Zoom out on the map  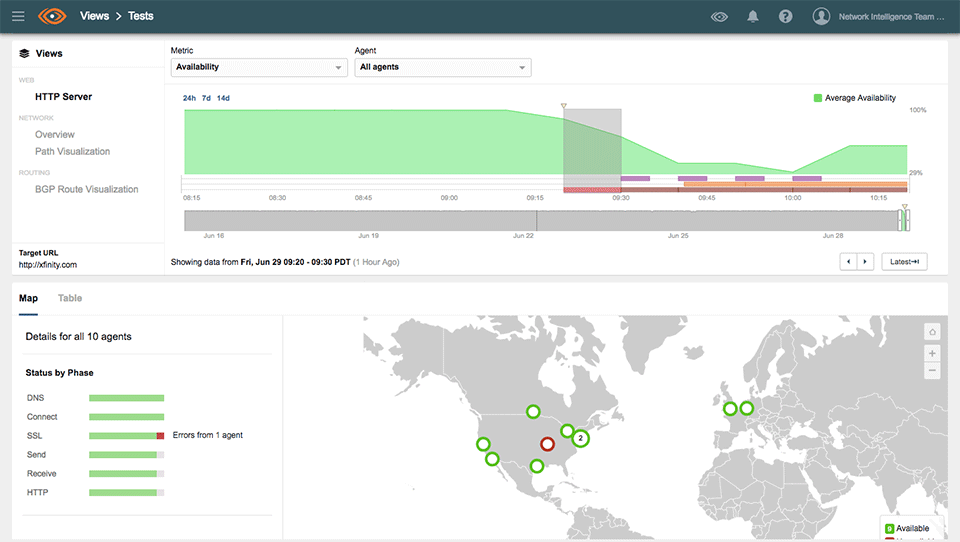932,371
